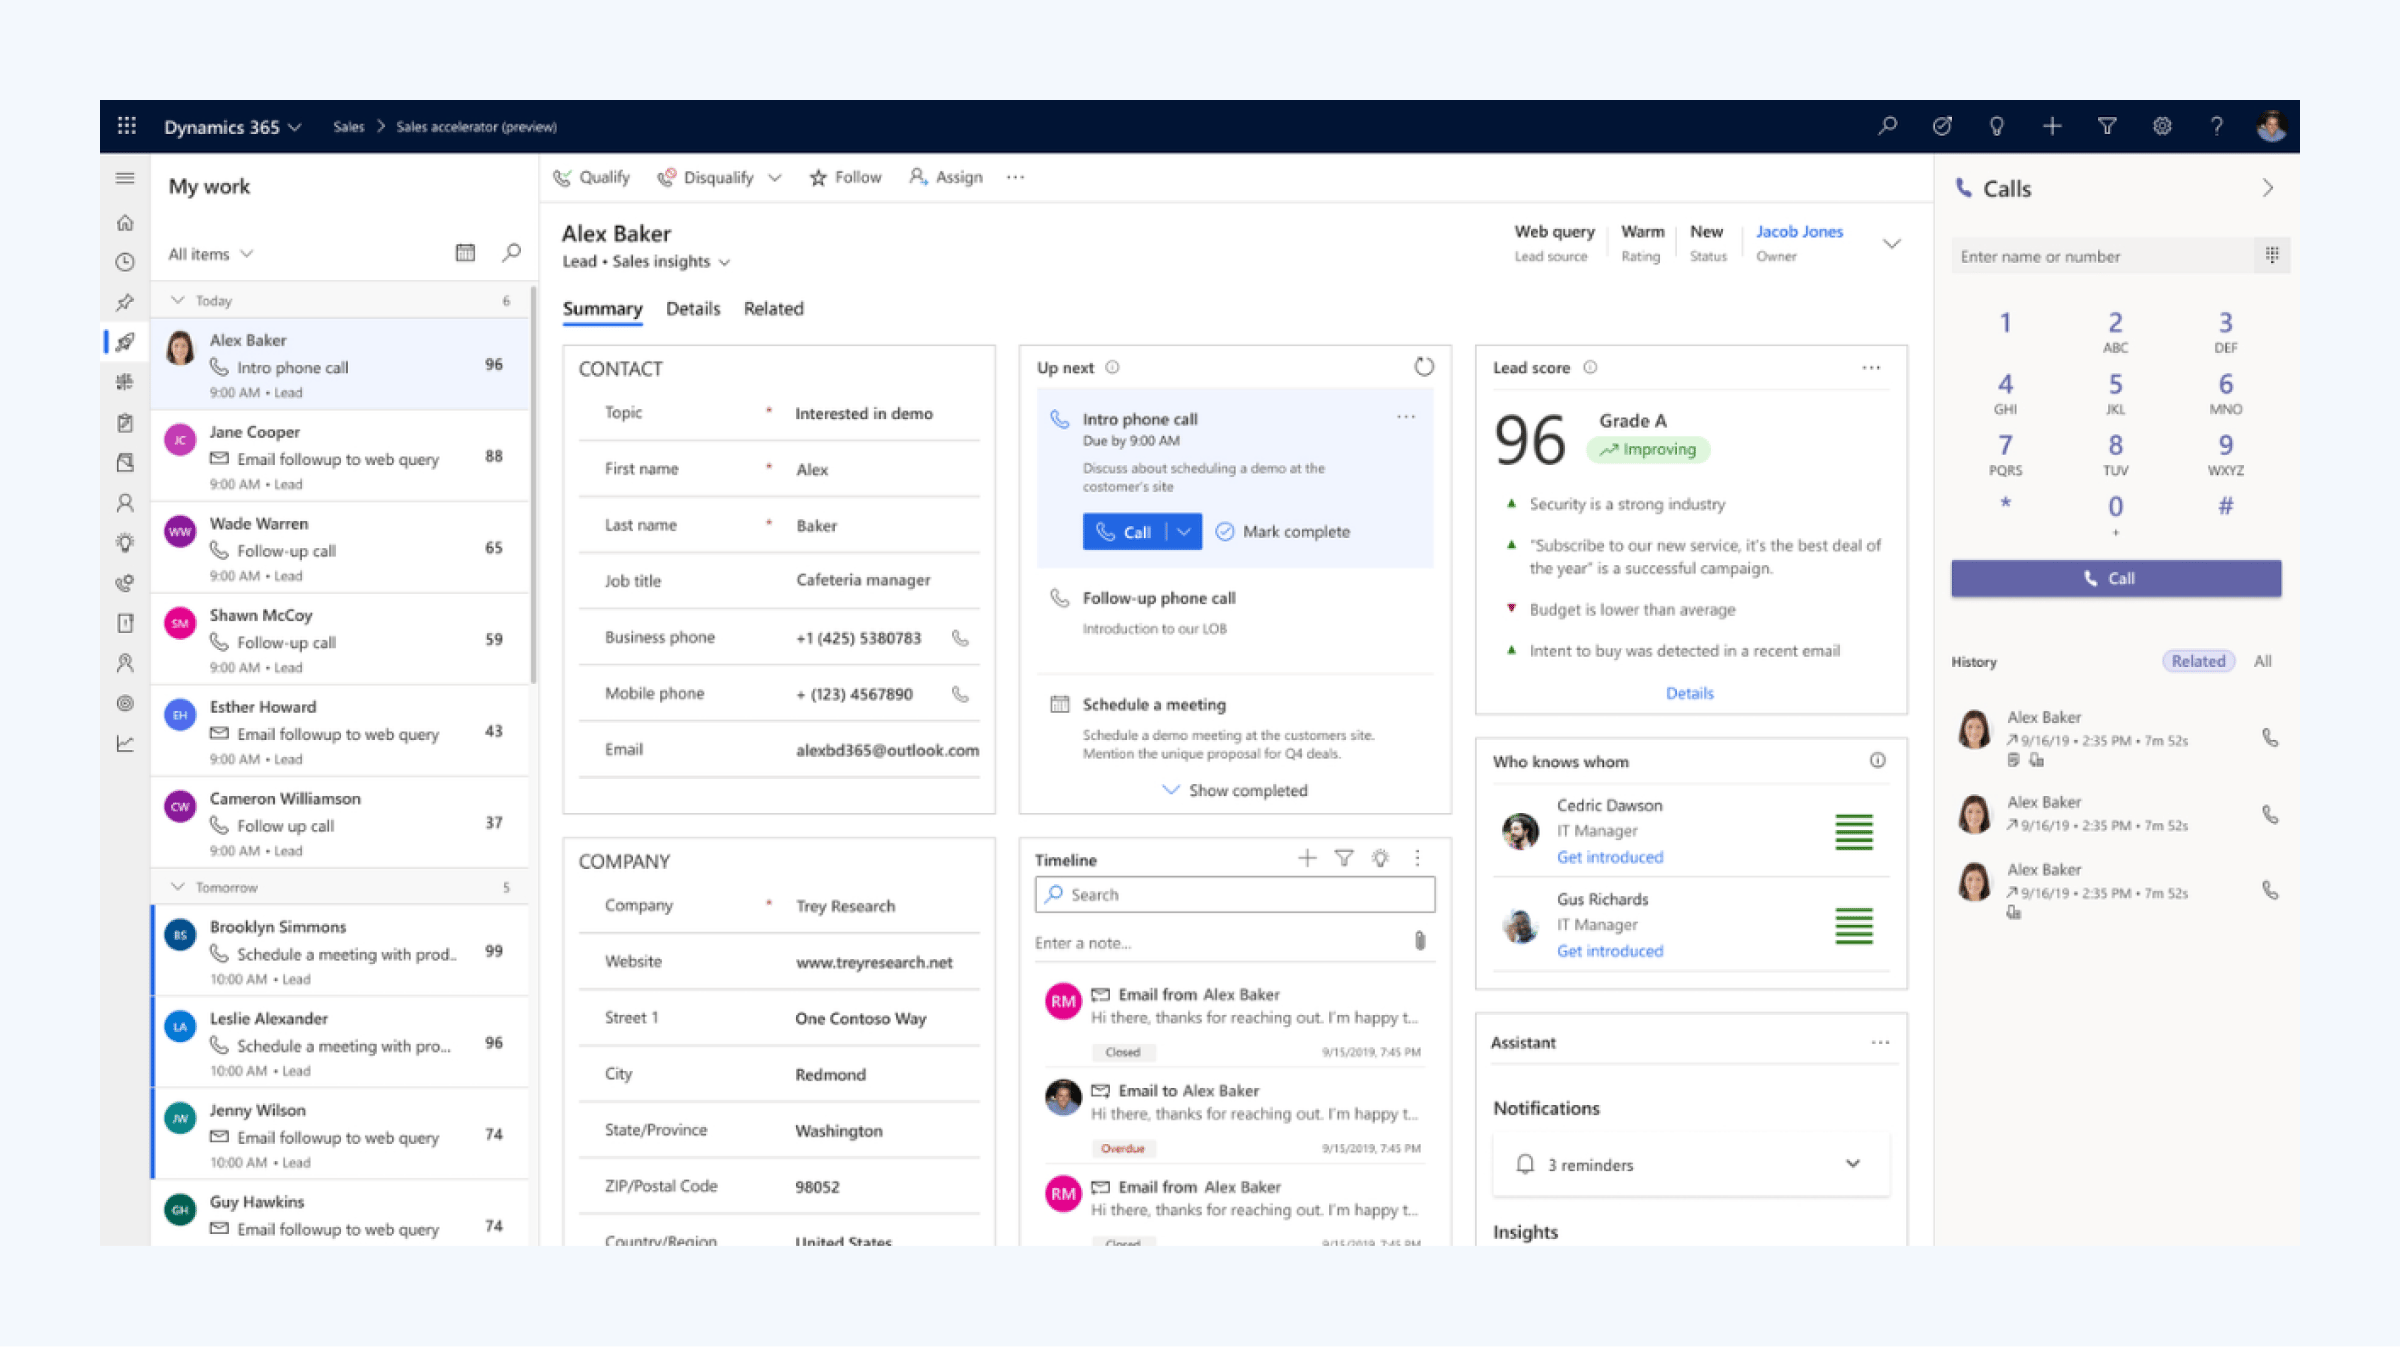Open the Lead score more options menu
Viewport: 2400px width, 1347px height.
pos(1871,367)
